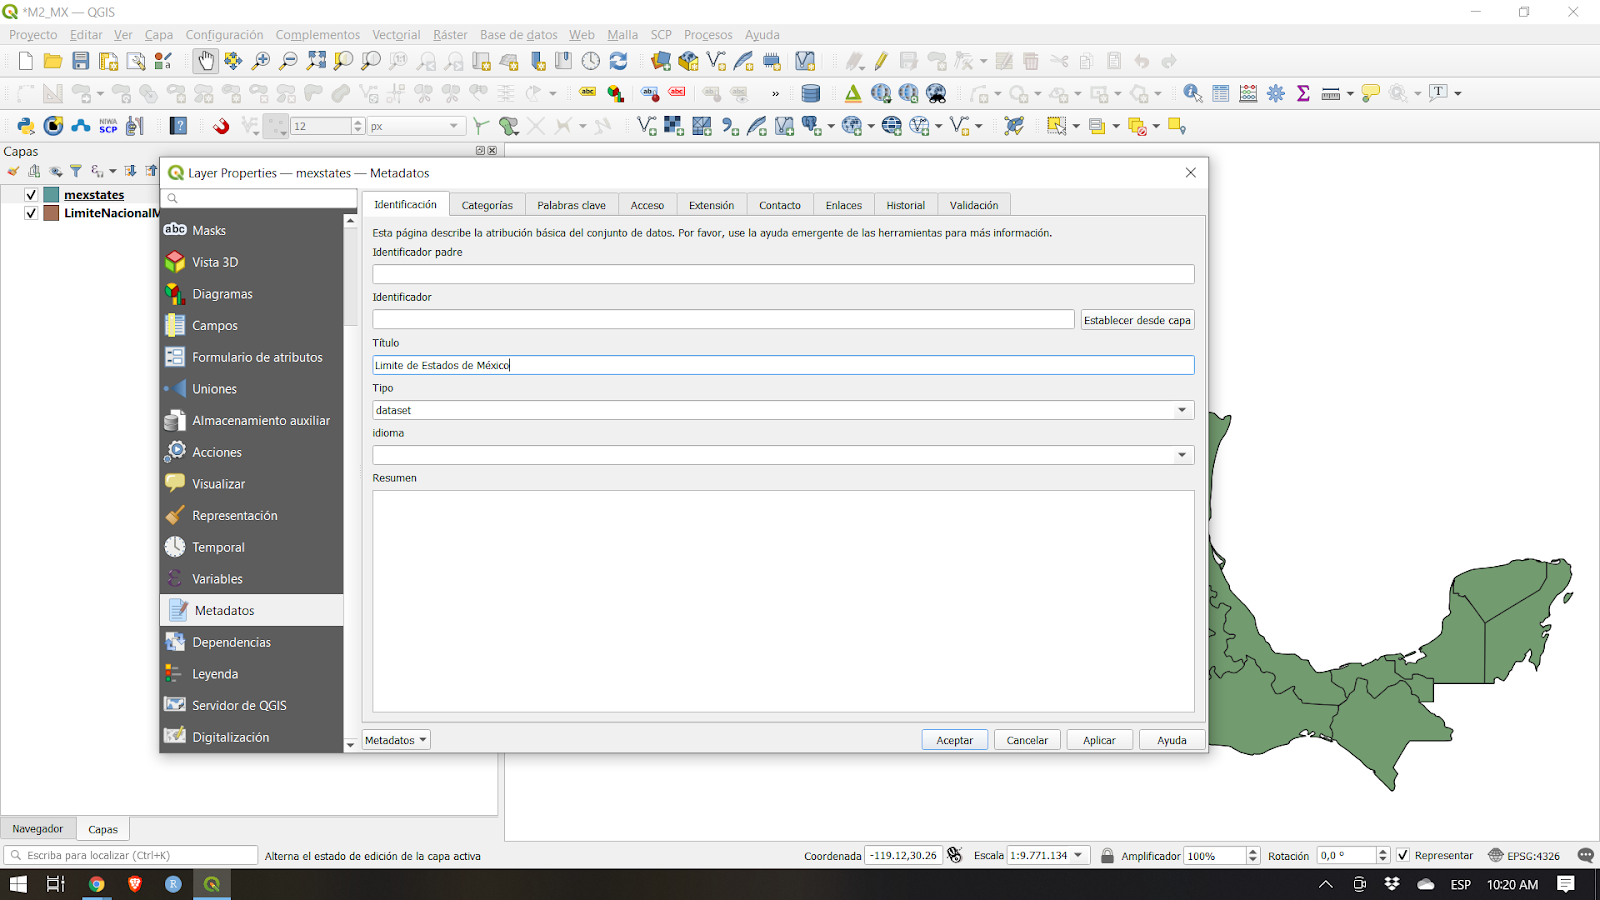Click the Resumen text area
The height and width of the screenshot is (900, 1600).
pyautogui.click(x=783, y=601)
